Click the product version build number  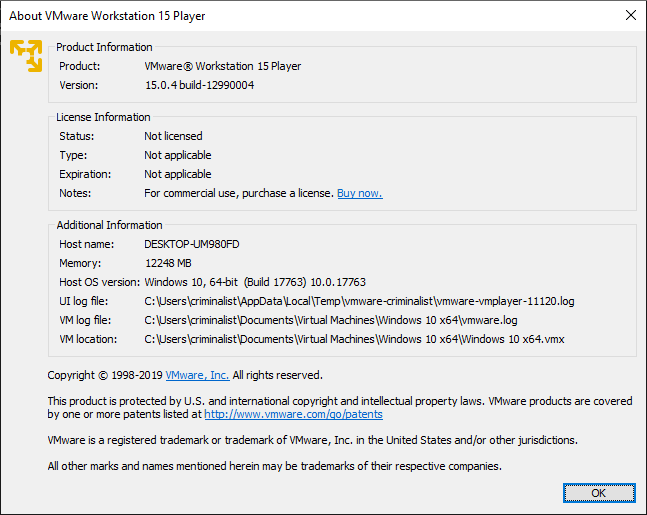(x=199, y=85)
